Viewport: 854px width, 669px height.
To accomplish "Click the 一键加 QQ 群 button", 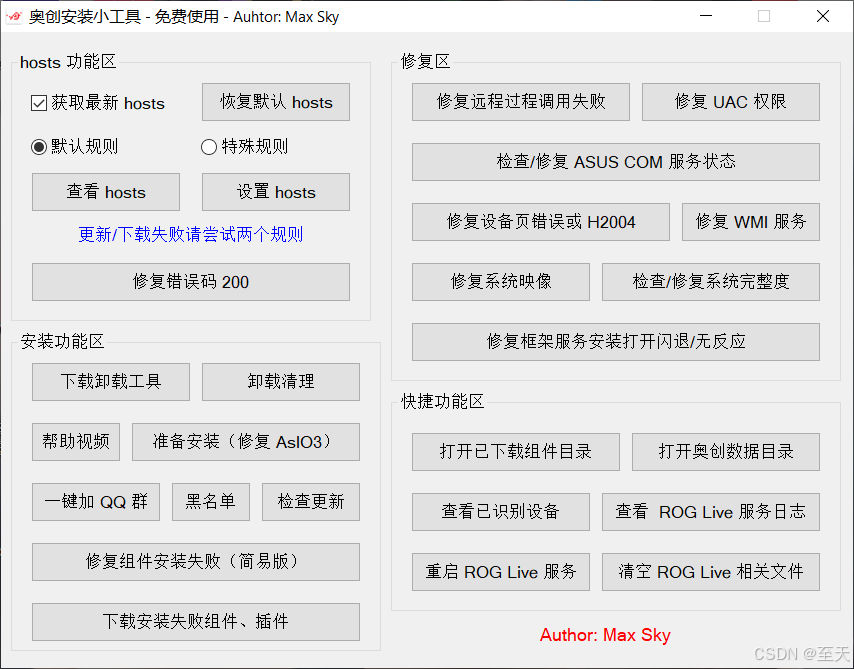I will point(96,502).
